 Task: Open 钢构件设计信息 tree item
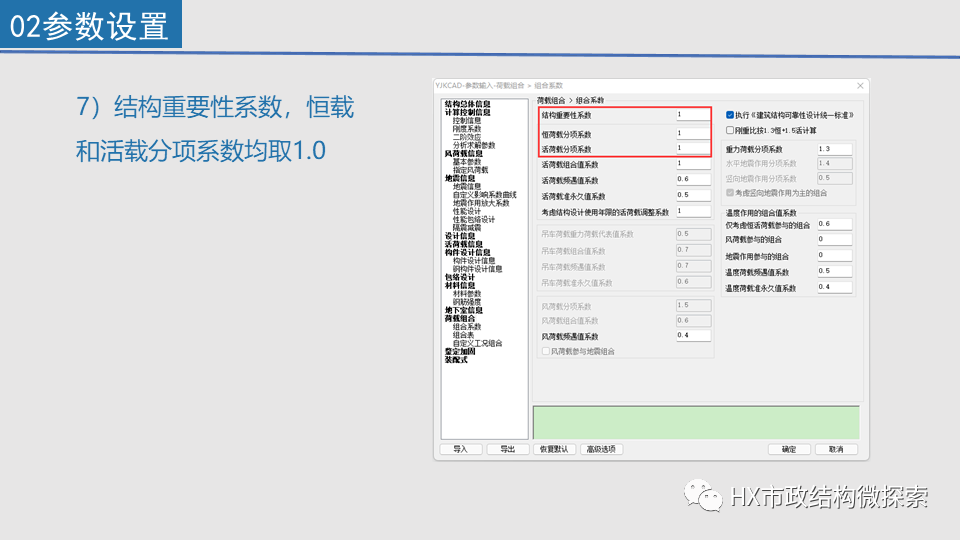click(478, 269)
